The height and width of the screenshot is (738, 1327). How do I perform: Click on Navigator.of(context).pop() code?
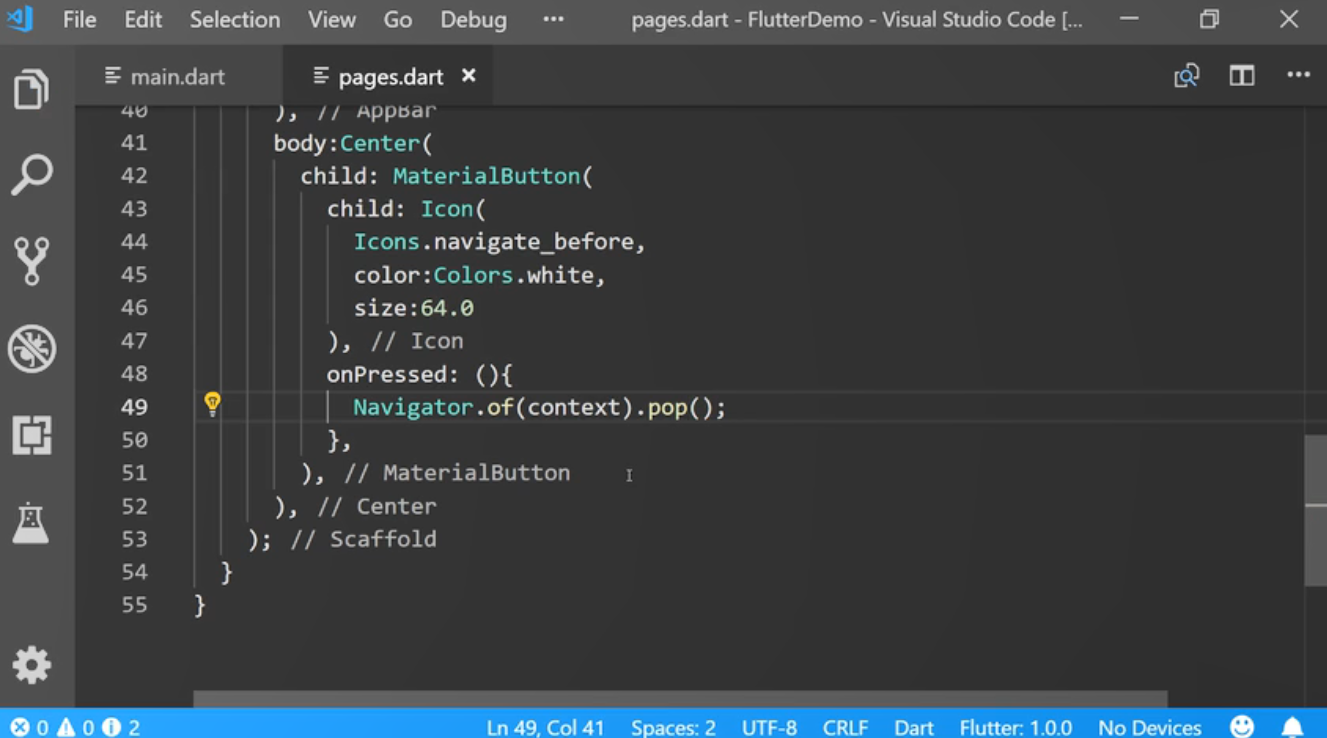coord(533,407)
